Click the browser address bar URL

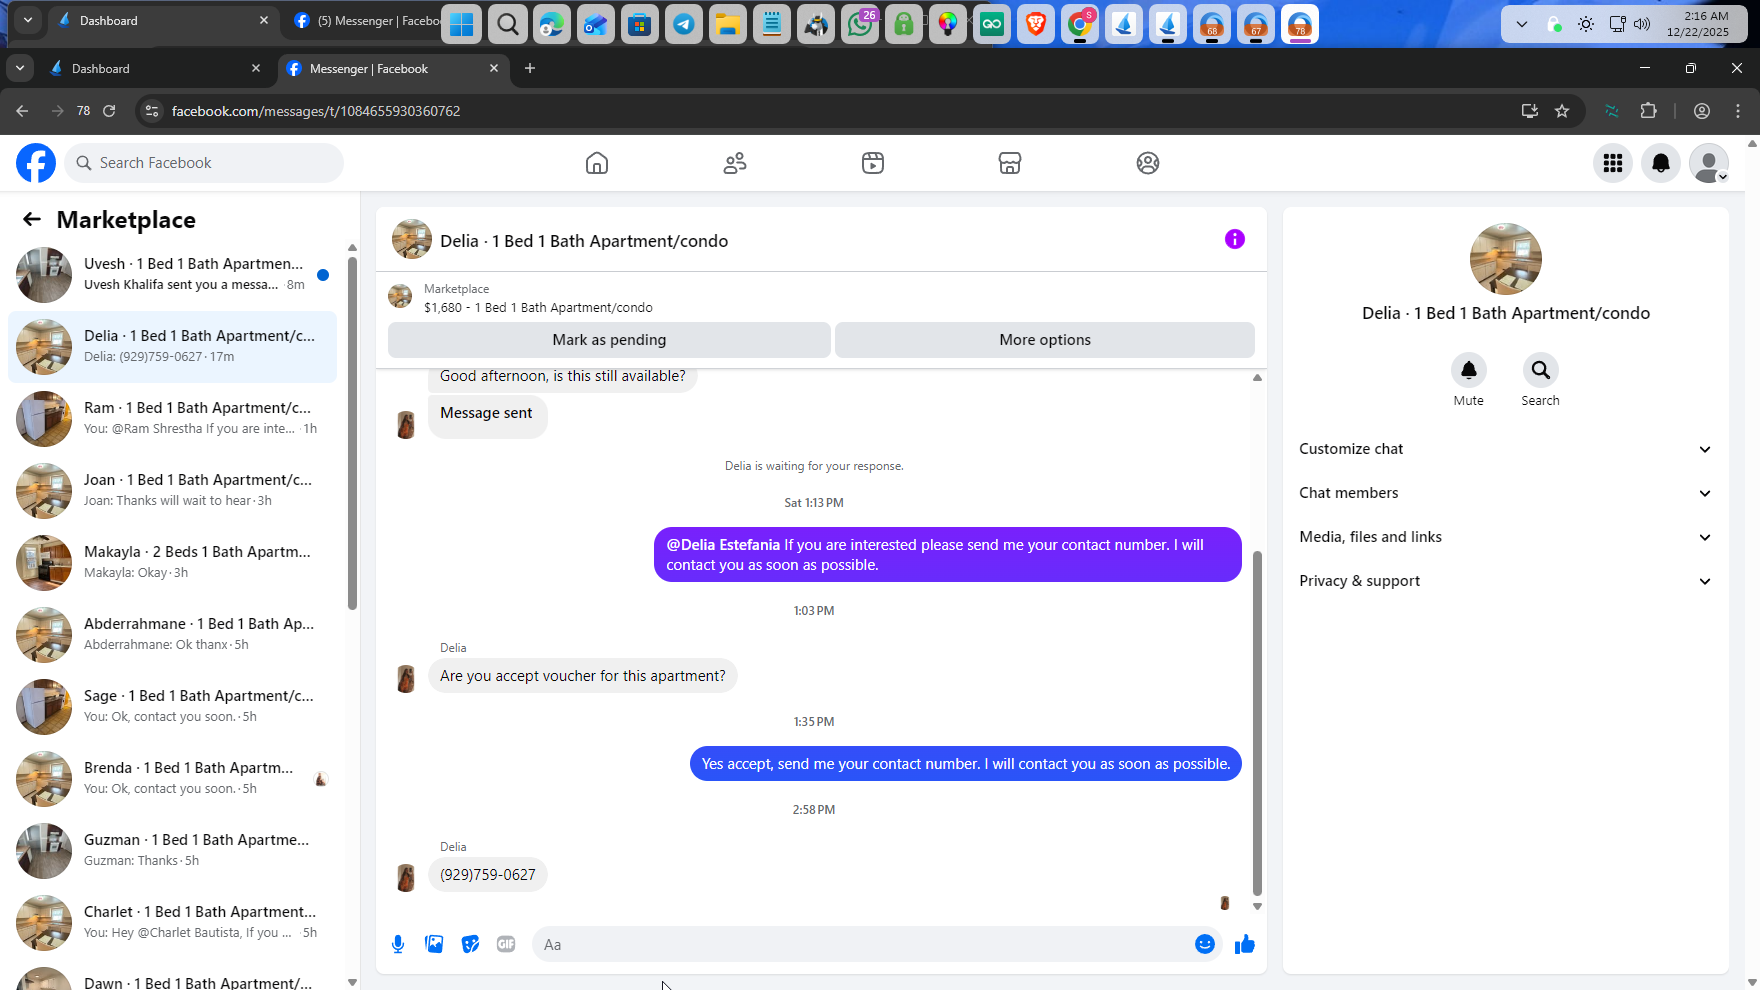[316, 111]
